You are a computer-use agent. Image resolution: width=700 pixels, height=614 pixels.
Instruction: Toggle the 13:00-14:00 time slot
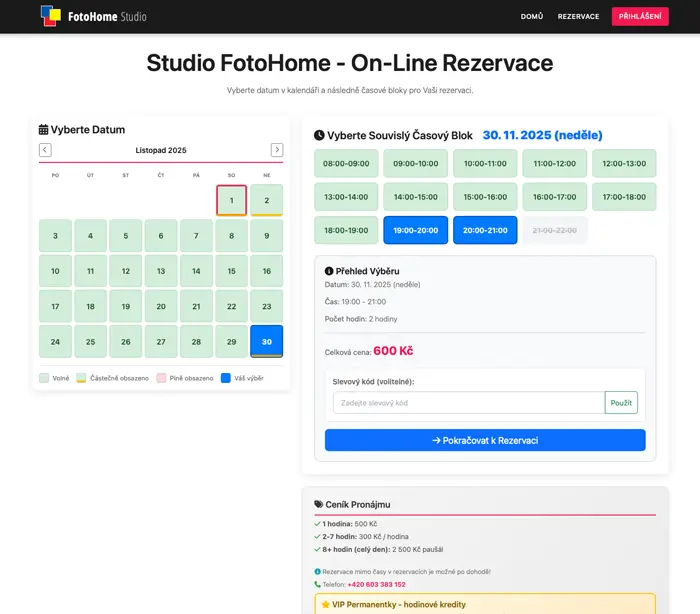point(346,196)
